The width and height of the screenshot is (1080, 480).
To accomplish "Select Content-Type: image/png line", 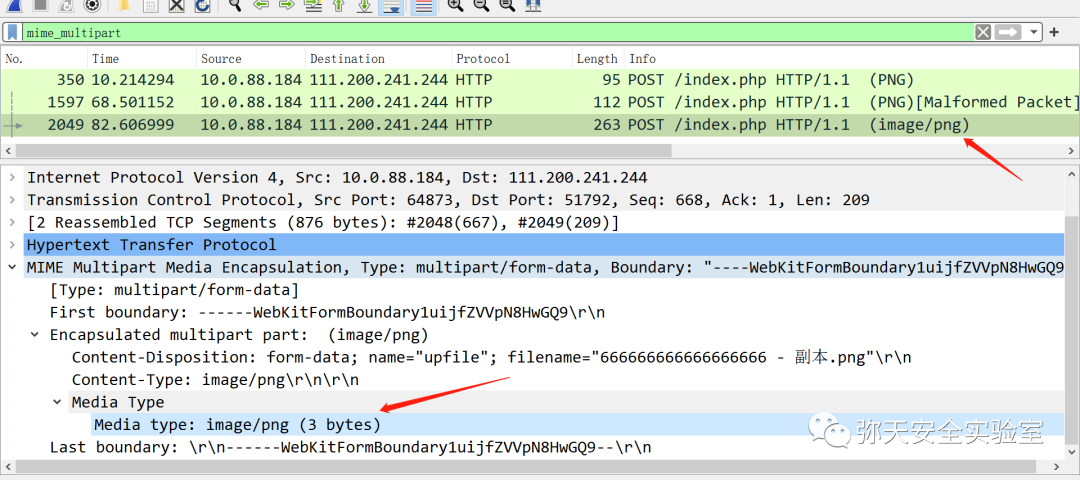I will tap(215, 379).
